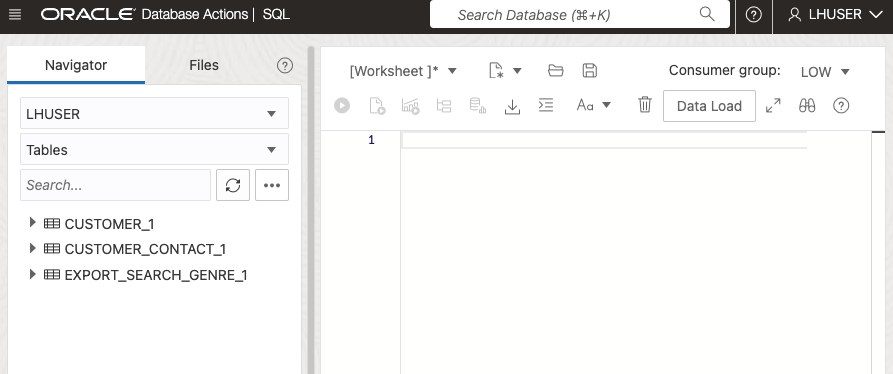The height and width of the screenshot is (374, 893).
Task: Click the splitter handle between Navigator and worksheet
Action: click(311, 210)
